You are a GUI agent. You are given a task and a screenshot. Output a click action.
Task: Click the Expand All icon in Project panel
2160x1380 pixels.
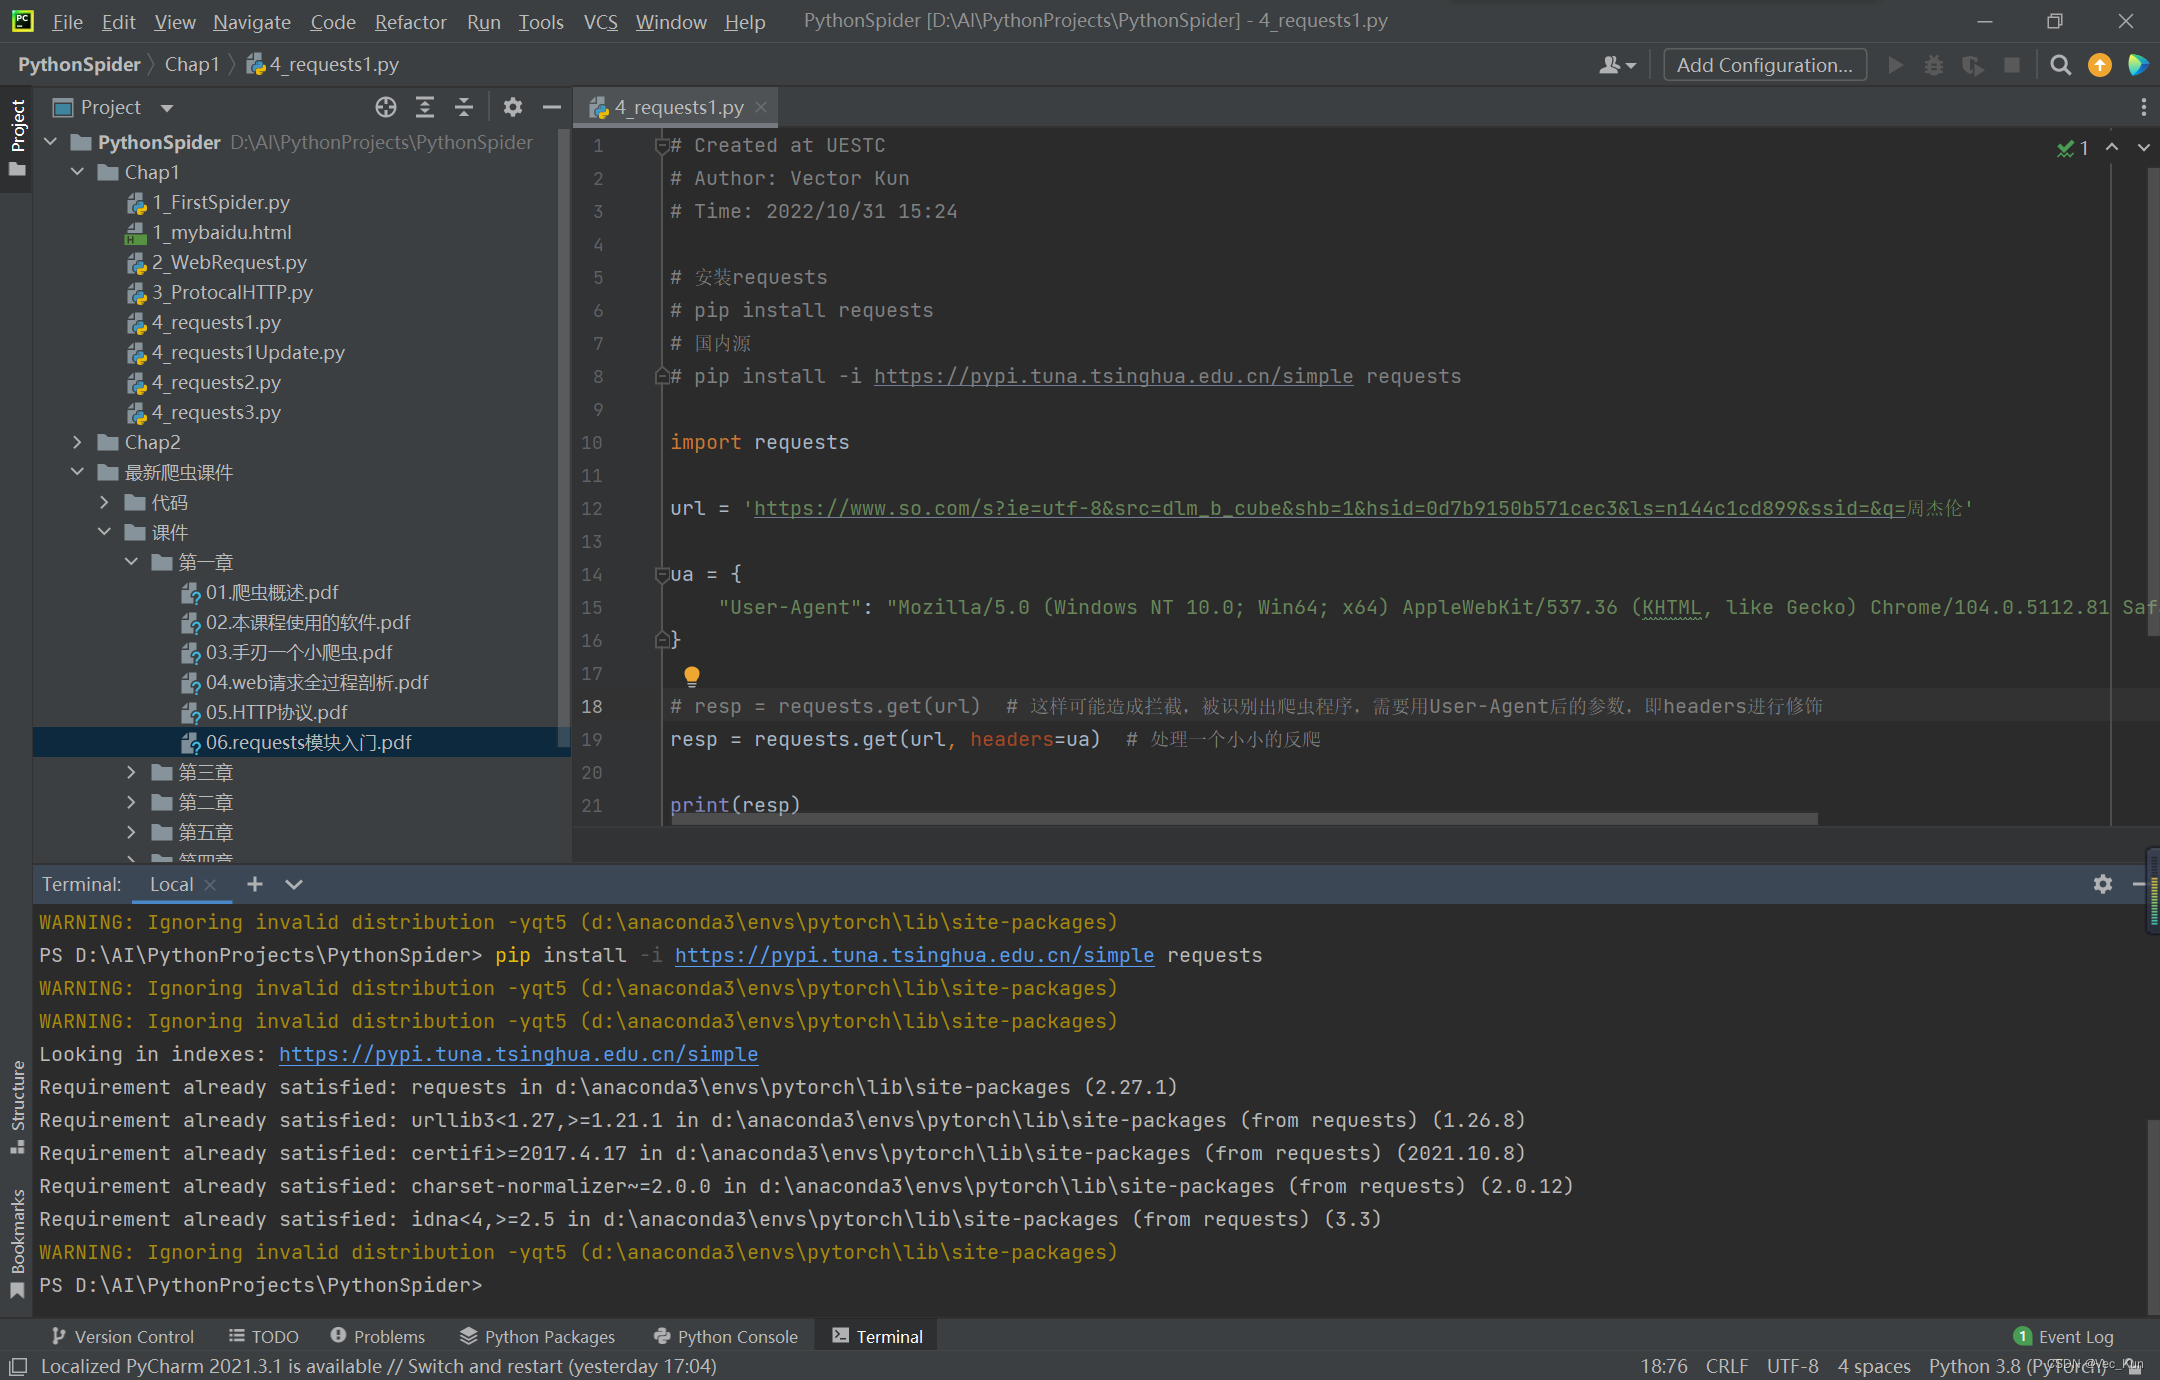tap(425, 107)
